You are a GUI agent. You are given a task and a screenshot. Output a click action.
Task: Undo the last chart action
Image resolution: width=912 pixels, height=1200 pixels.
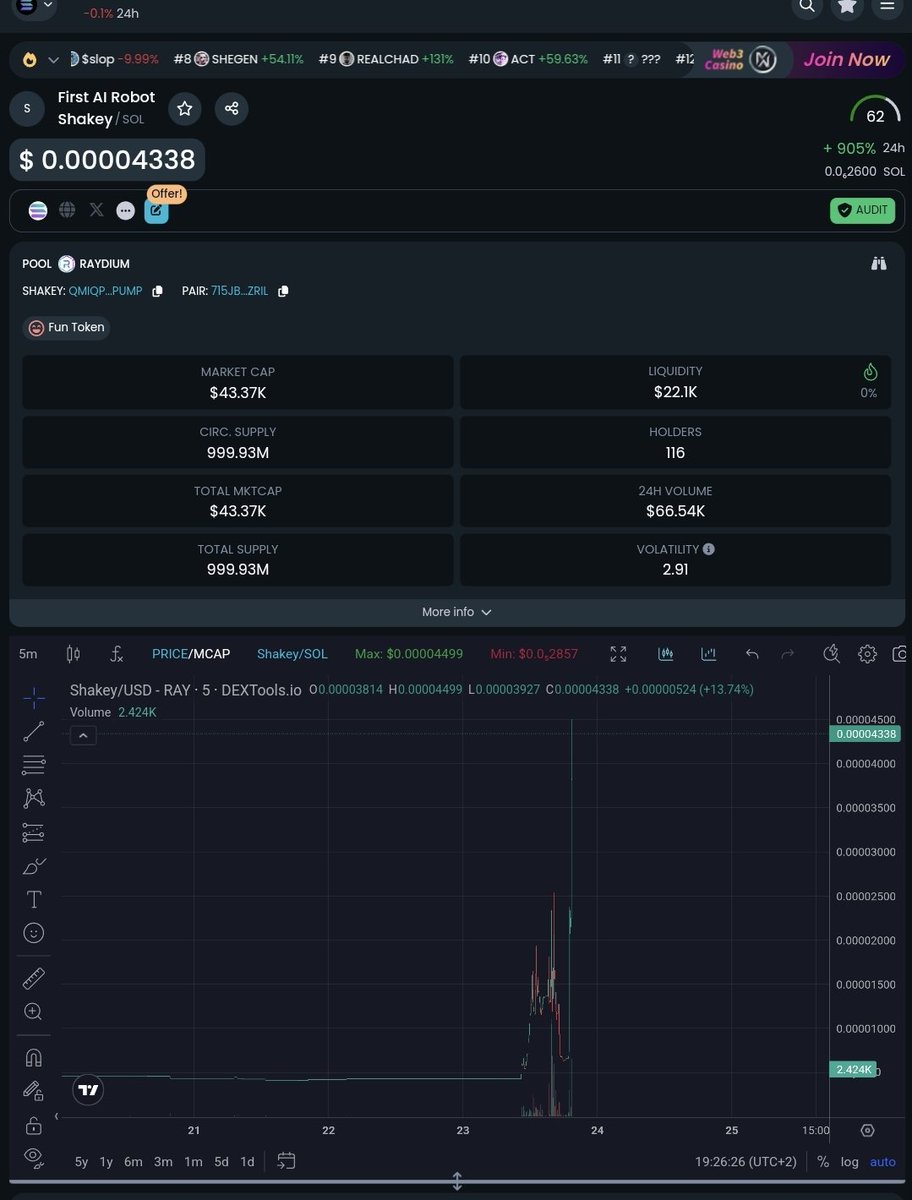tap(751, 653)
